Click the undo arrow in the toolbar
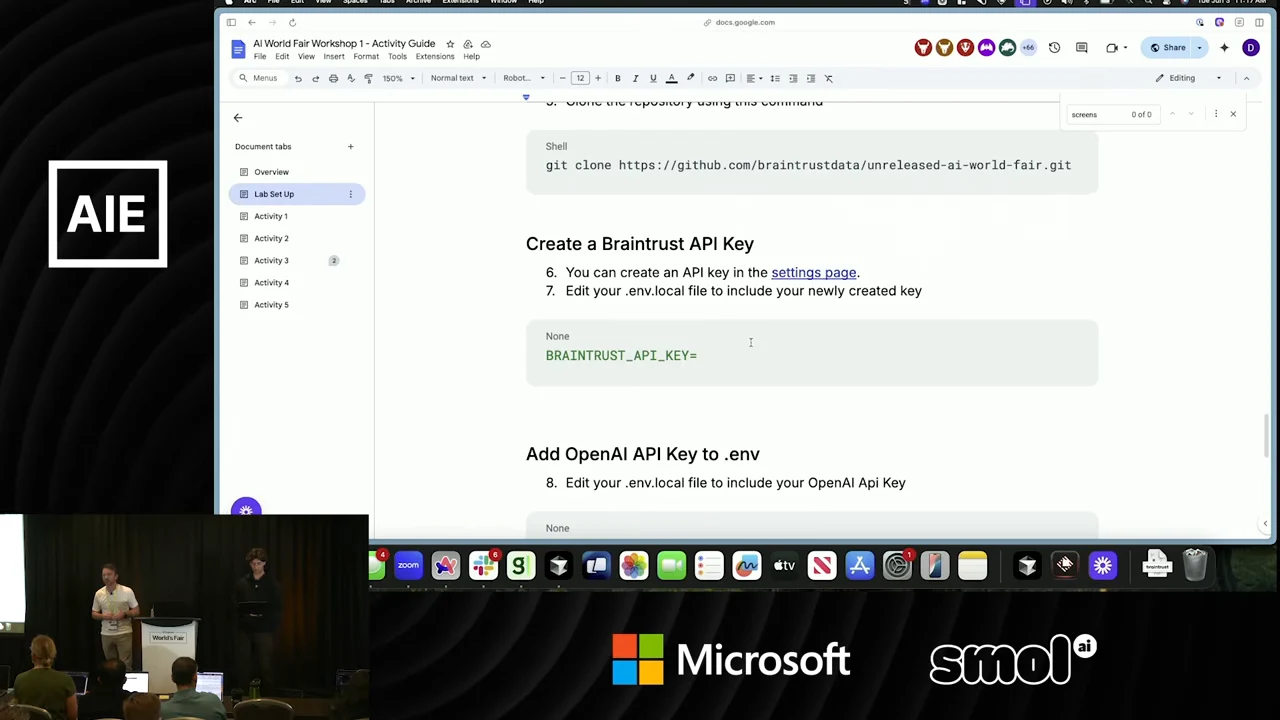Viewport: 1280px width, 720px height. pyautogui.click(x=298, y=78)
